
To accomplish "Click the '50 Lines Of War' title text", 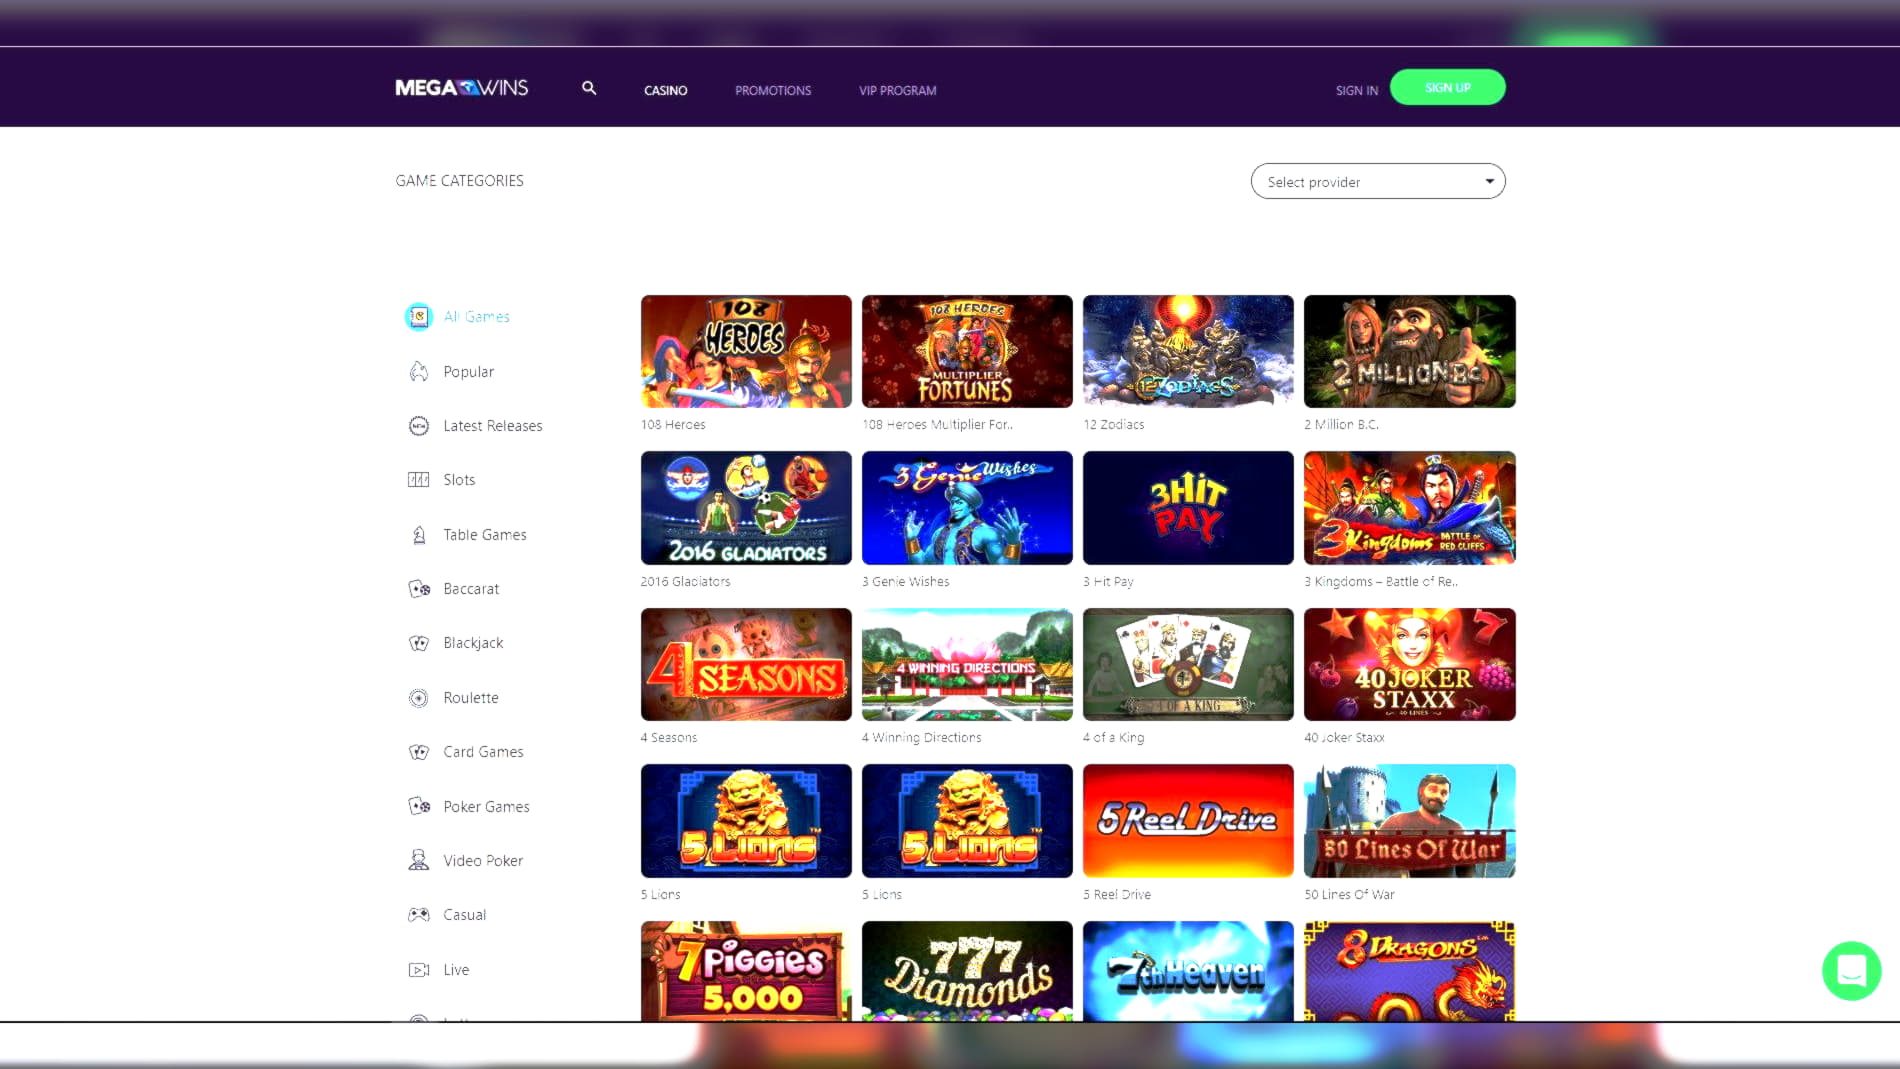I will 1349,894.
